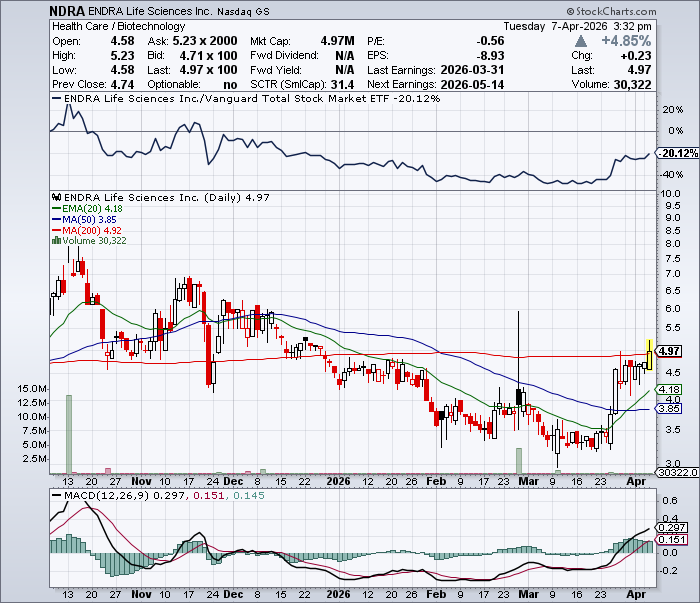700x603 pixels.
Task: Click the yellow highlighted latest candlestick
Action: pyautogui.click(x=649, y=355)
